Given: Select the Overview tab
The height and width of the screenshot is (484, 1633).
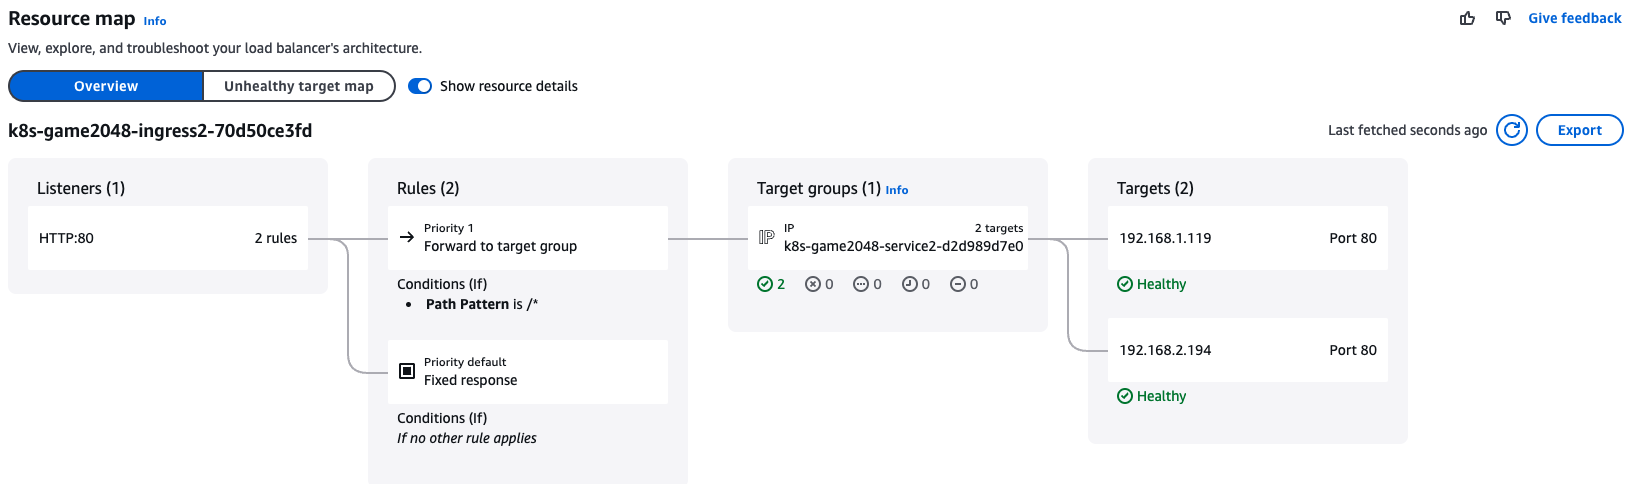Looking at the screenshot, I should click(106, 86).
